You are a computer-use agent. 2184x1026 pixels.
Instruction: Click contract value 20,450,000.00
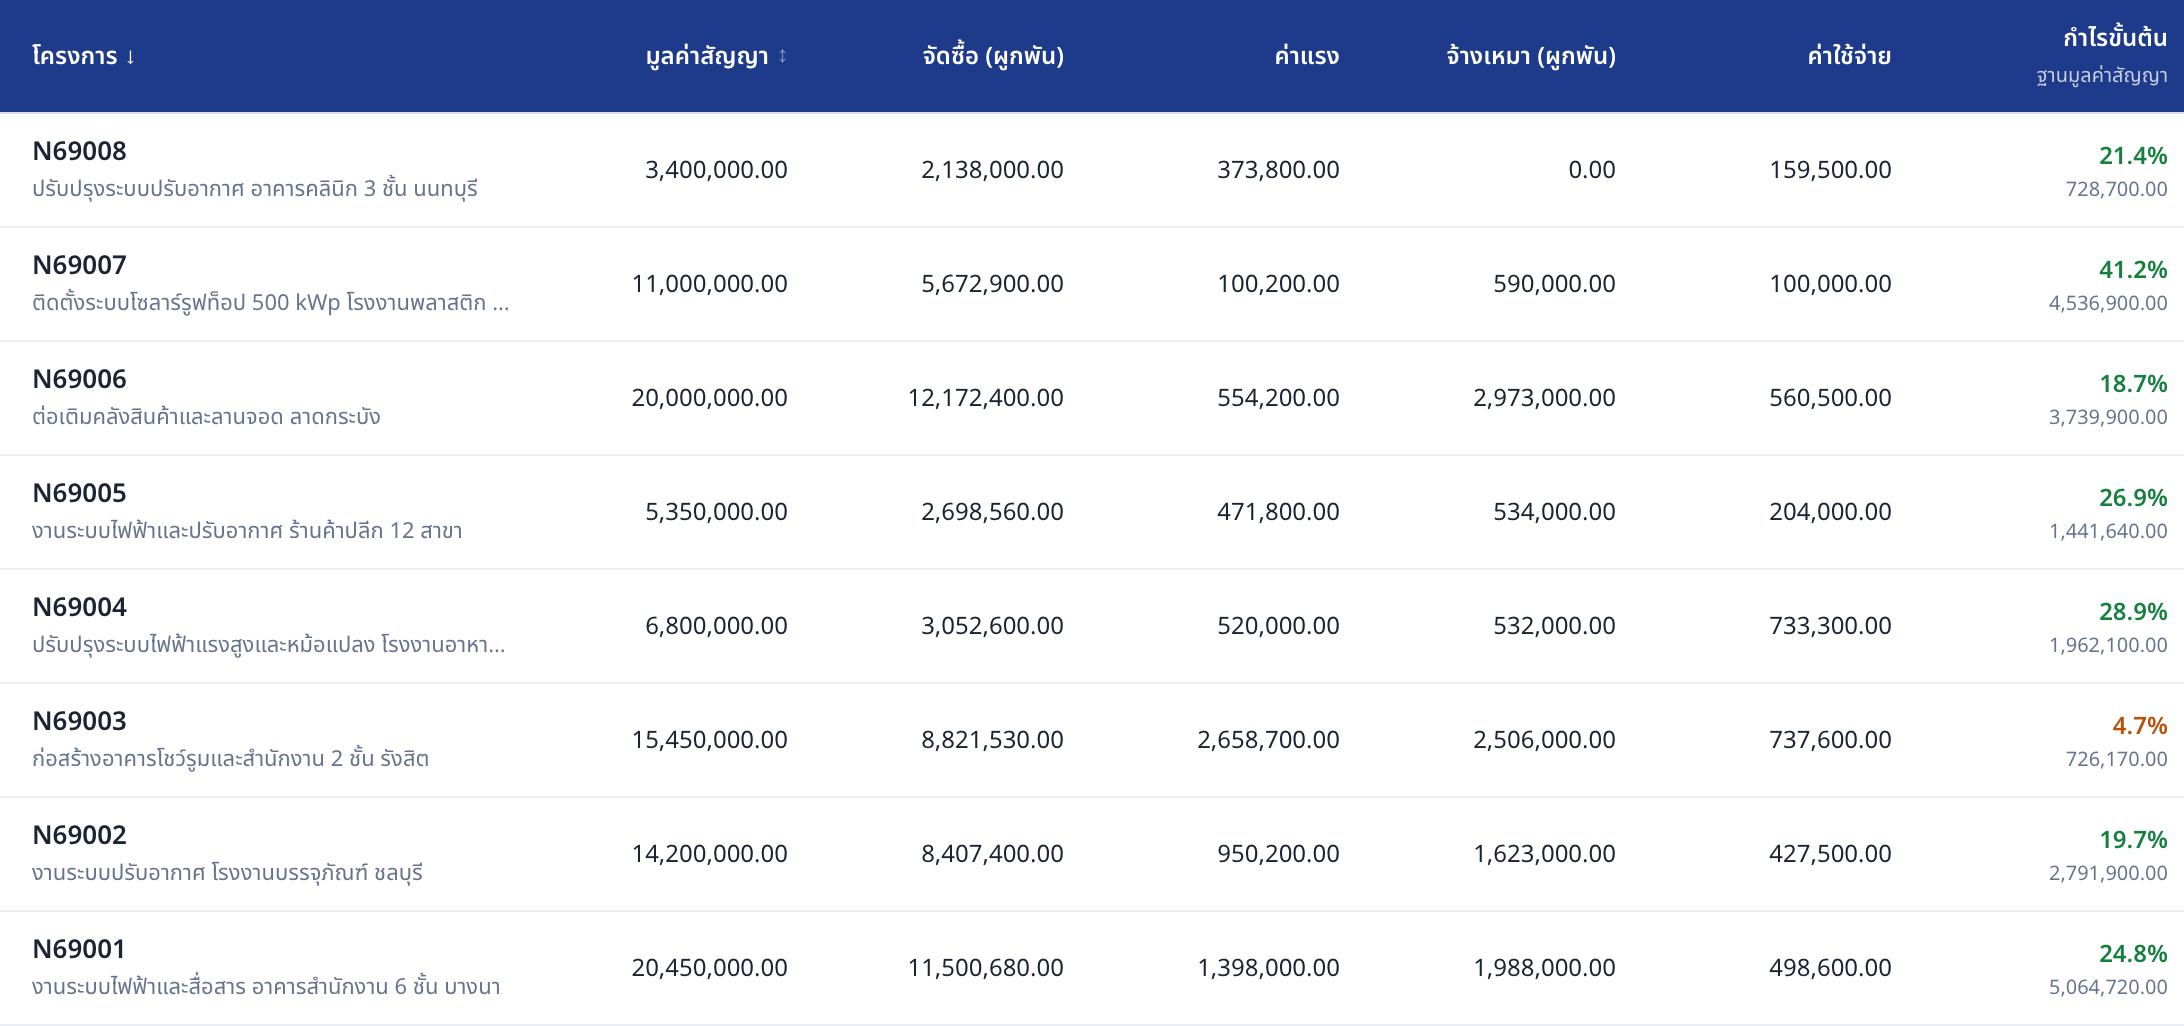[x=710, y=968]
